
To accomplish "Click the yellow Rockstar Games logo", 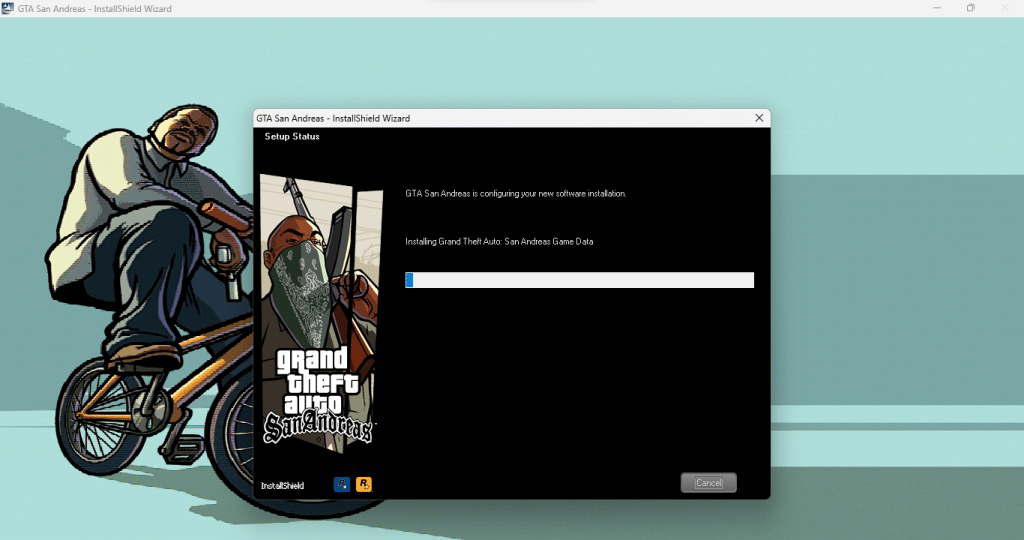I will pos(364,484).
